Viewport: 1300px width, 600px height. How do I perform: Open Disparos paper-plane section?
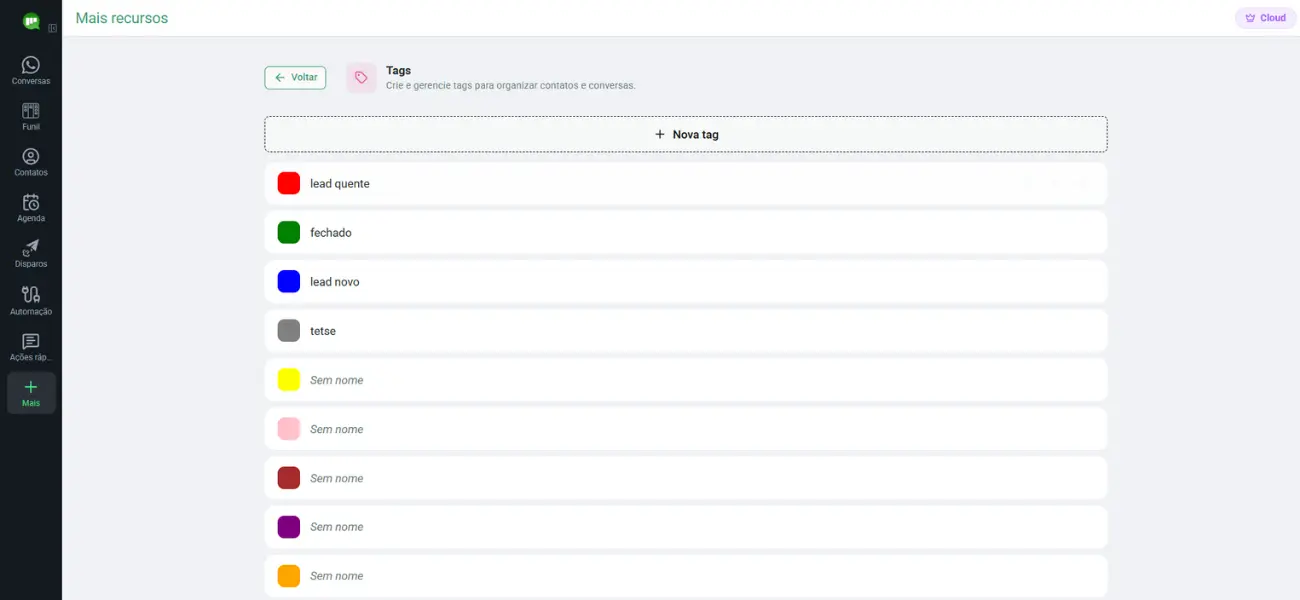[31, 255]
